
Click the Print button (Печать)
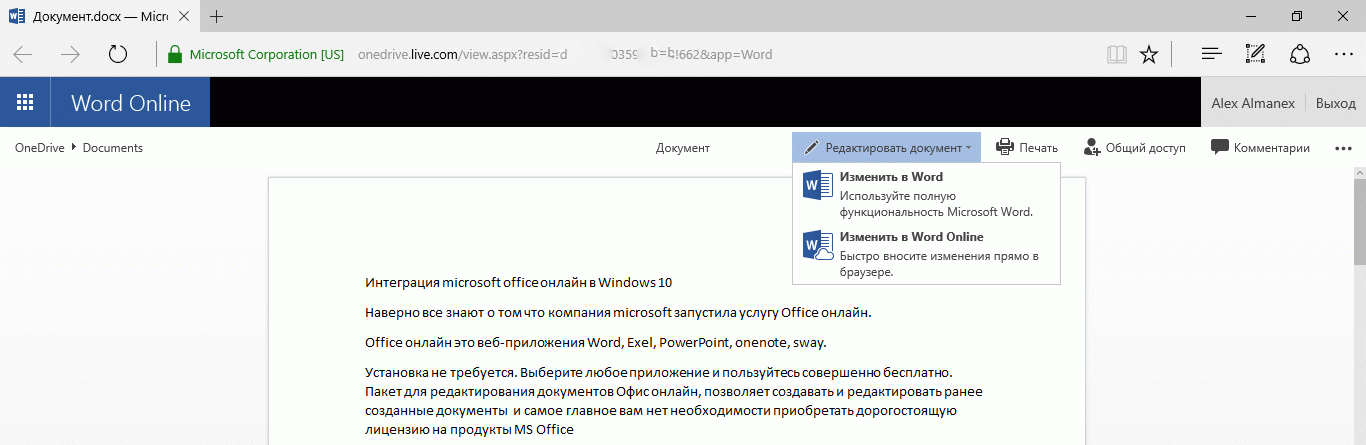(1027, 148)
